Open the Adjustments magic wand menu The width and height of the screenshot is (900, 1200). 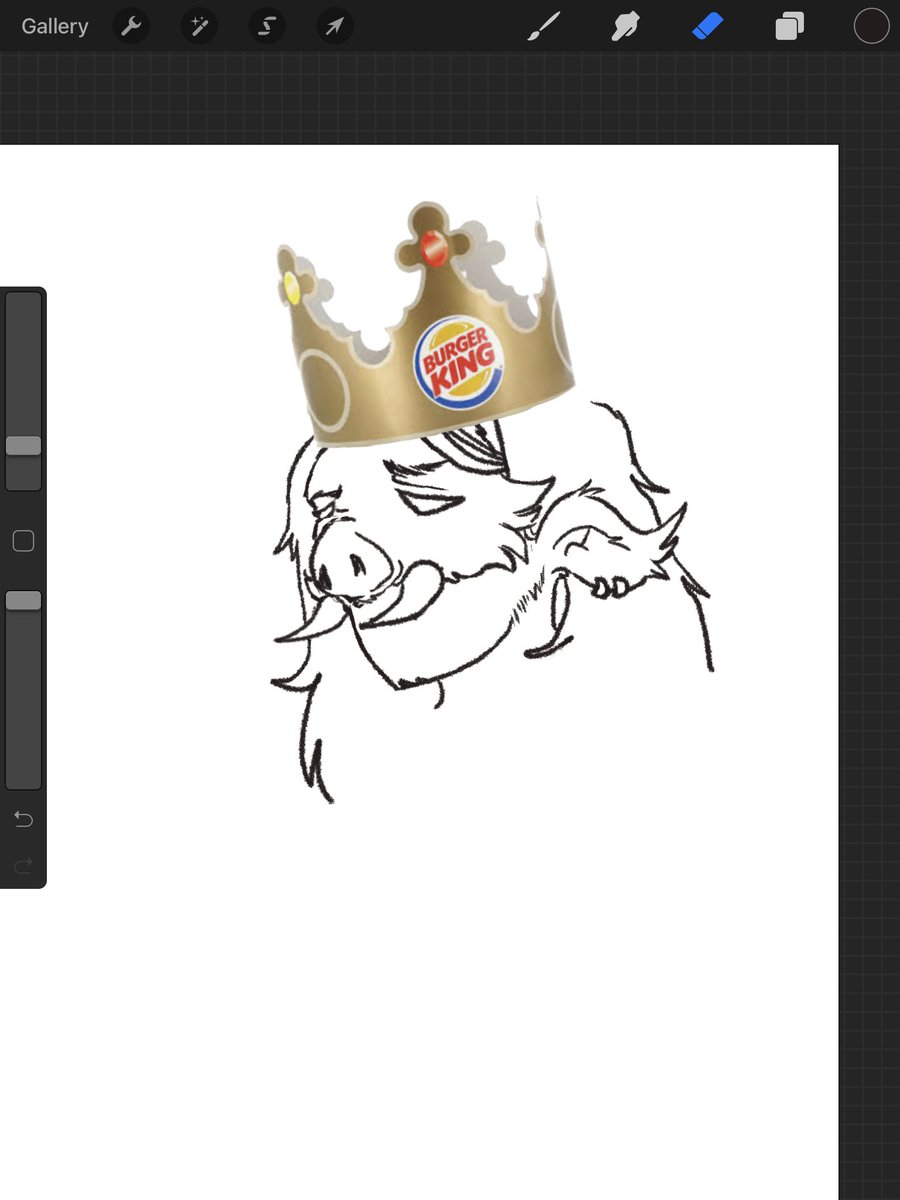[199, 26]
